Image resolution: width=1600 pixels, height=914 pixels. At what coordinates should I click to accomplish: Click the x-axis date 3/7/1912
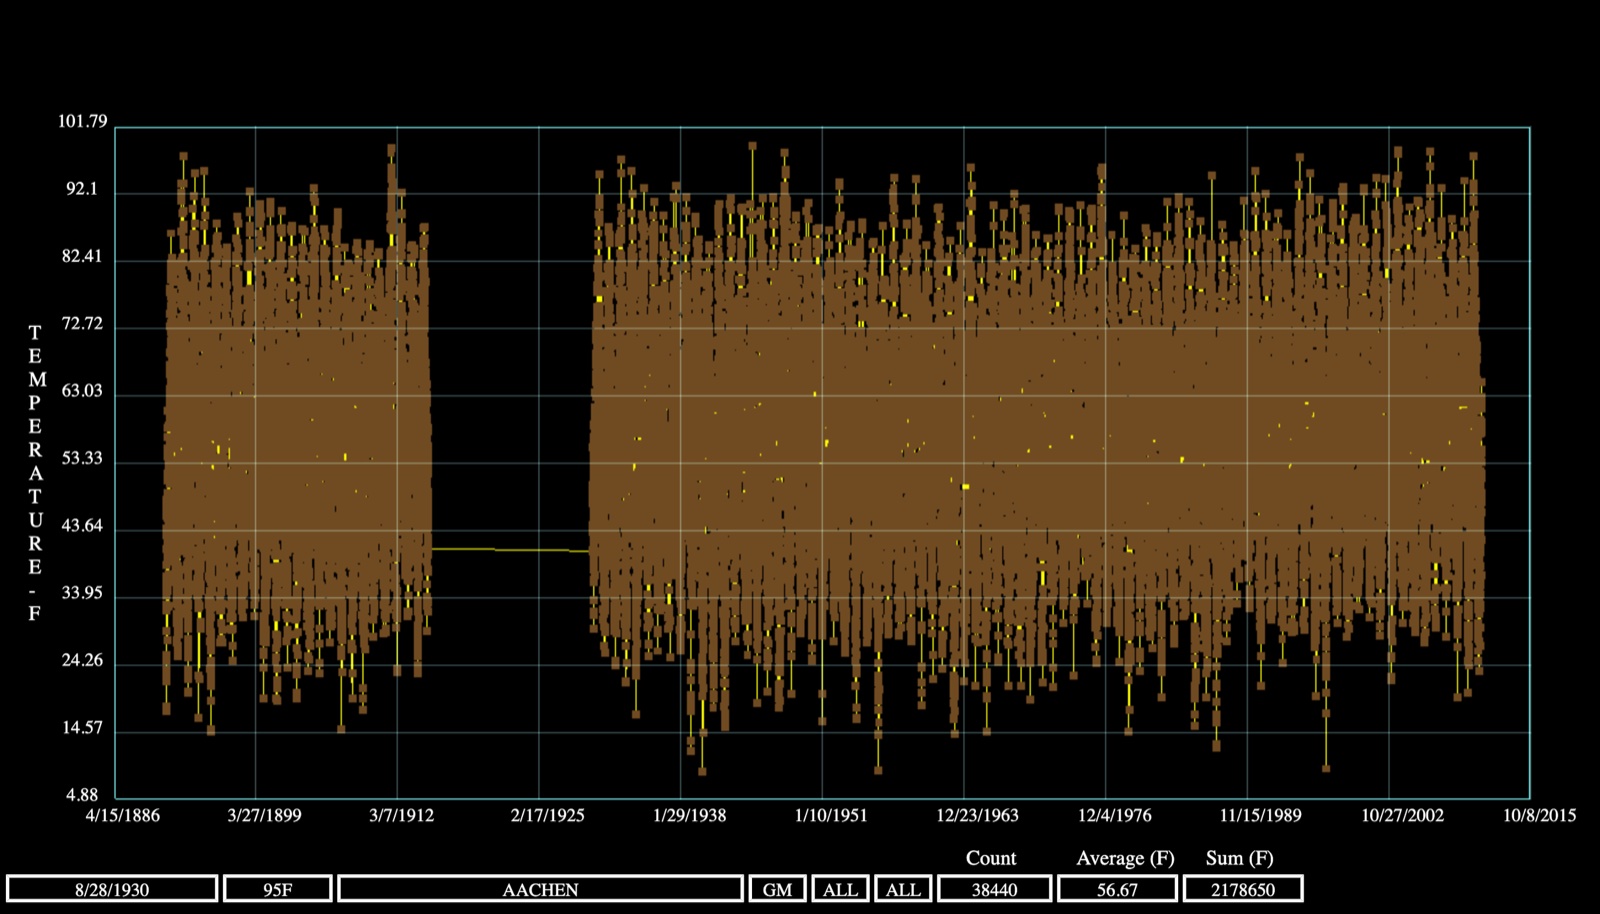tap(401, 815)
